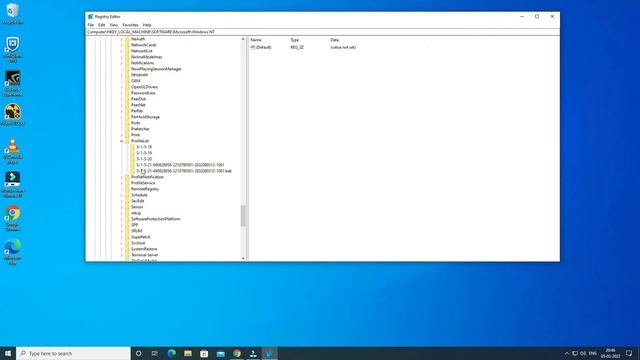Open File Explorer from the taskbar
Screen dimensions: 640x360
point(188,353)
